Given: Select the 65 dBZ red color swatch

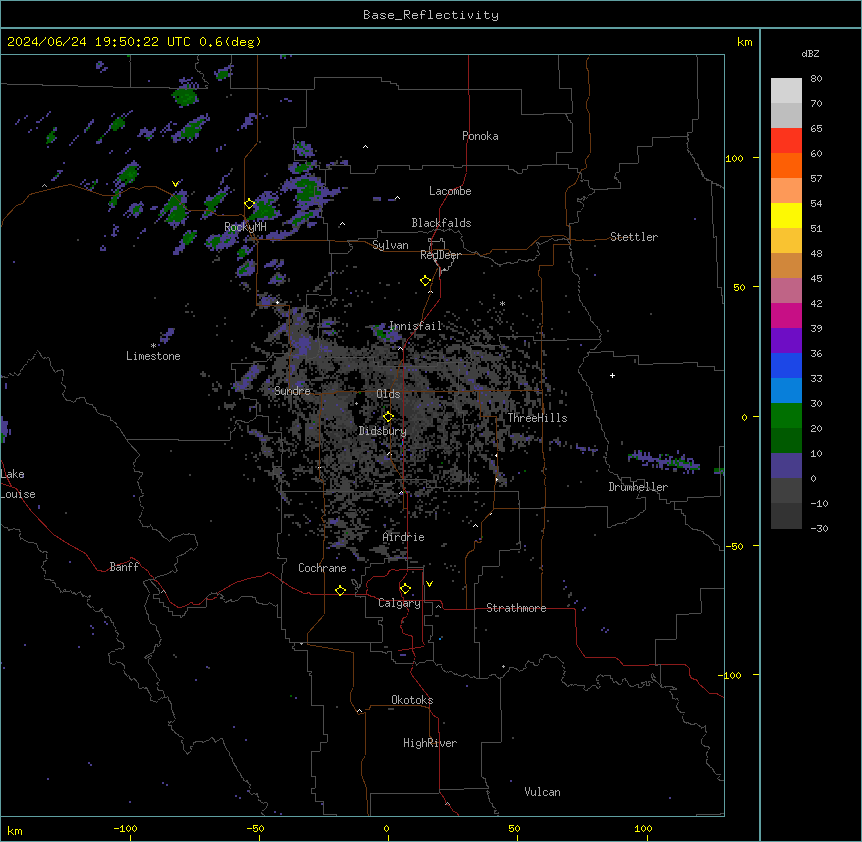Looking at the screenshot, I should point(786,140).
